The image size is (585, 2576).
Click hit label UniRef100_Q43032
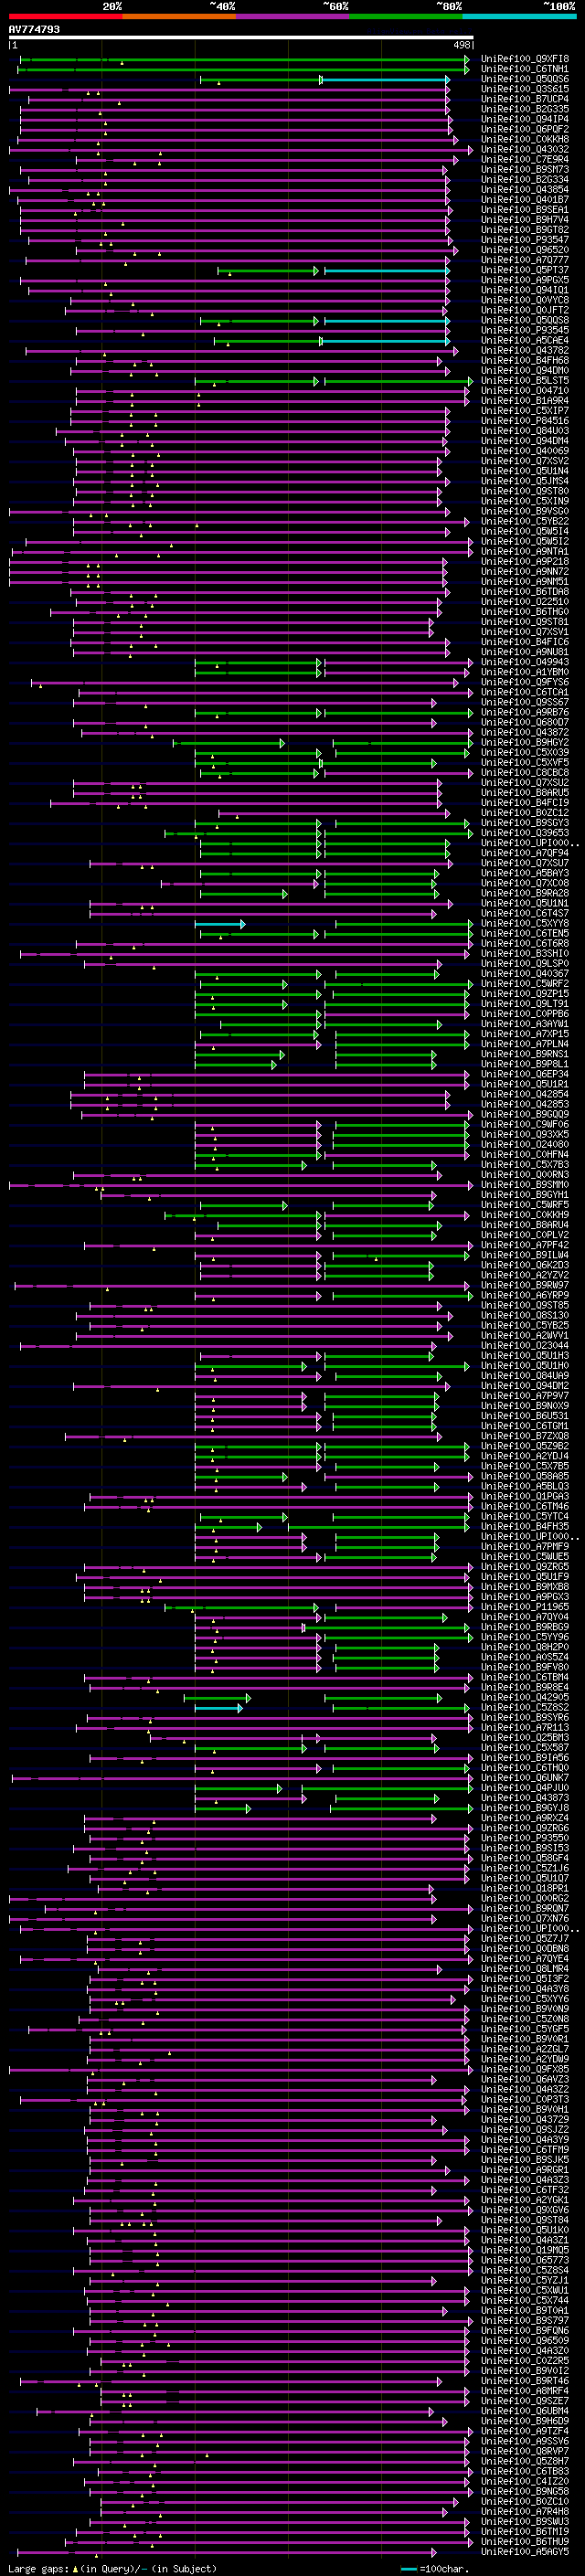[525, 149]
